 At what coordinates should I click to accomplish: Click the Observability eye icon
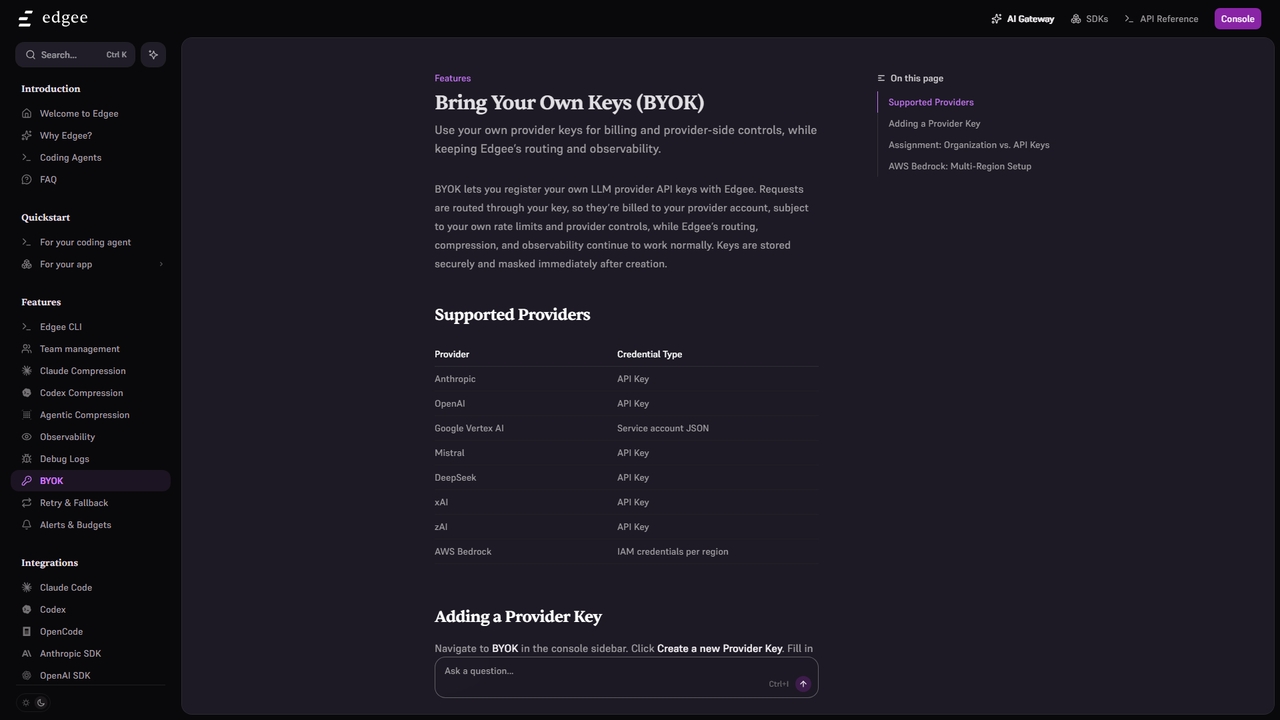(x=27, y=437)
